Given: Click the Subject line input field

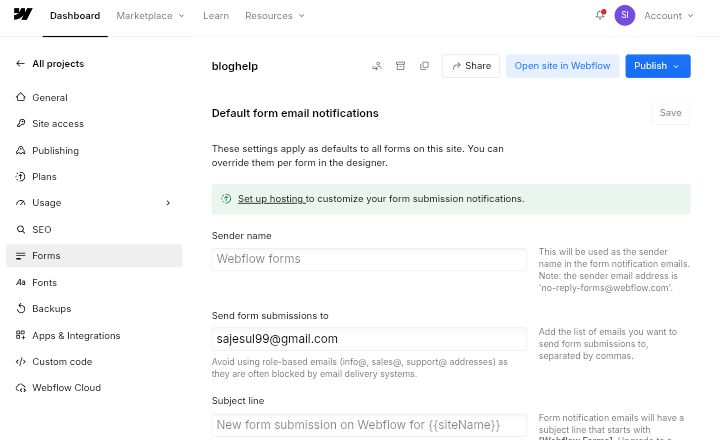Looking at the screenshot, I should (x=369, y=425).
